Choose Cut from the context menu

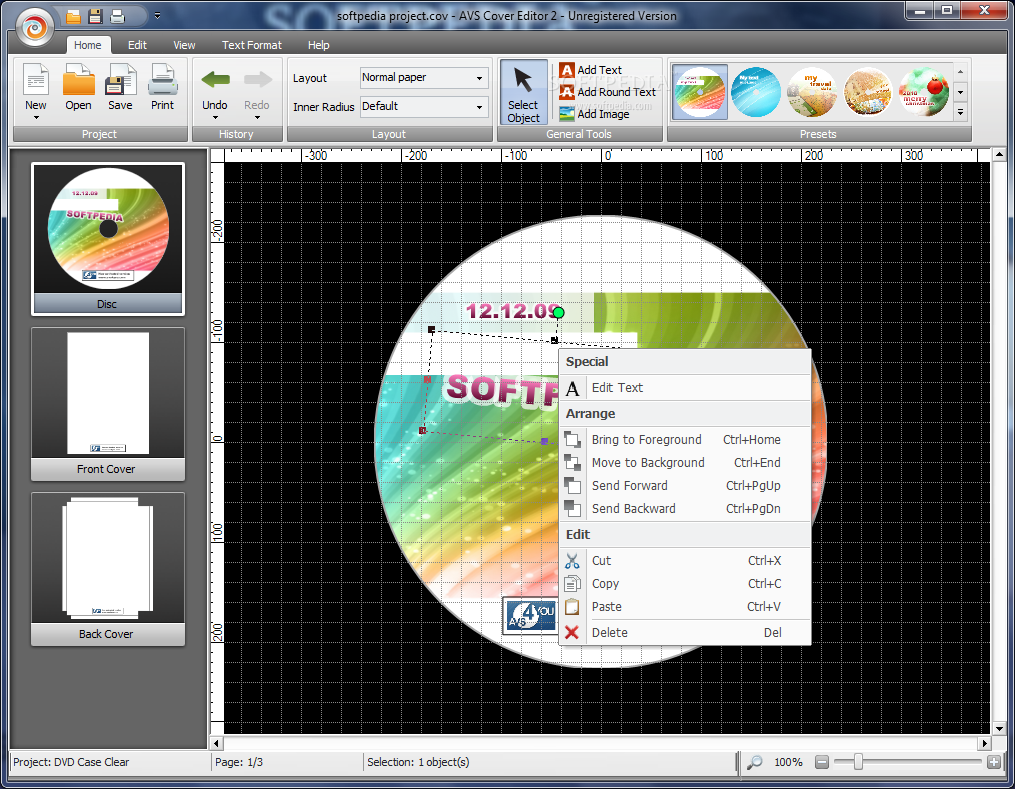686,561
